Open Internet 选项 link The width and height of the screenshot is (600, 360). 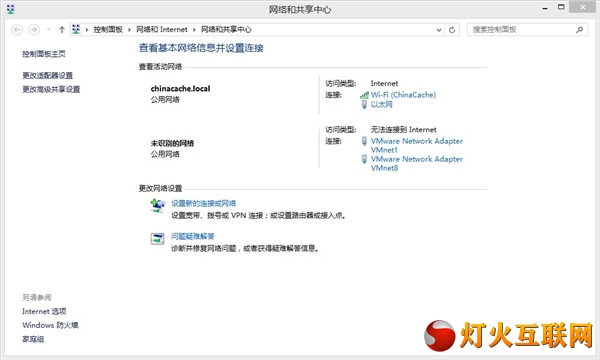[x=44, y=311]
